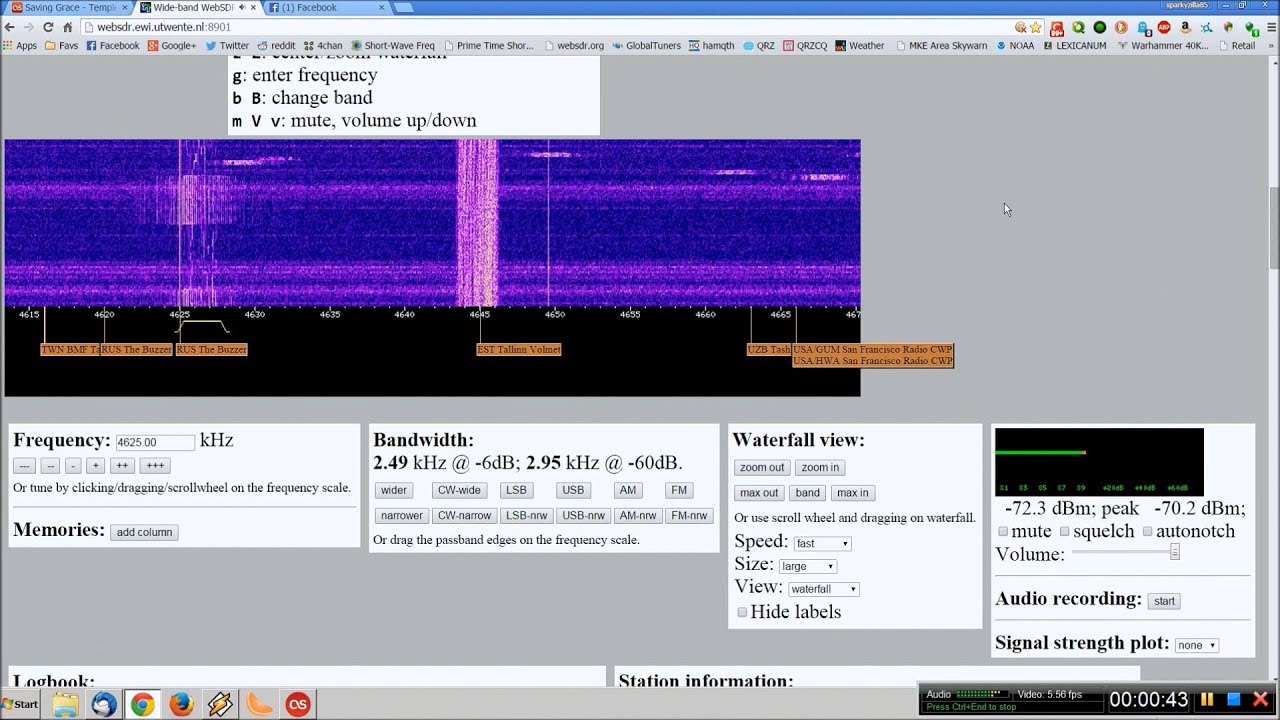Open Thunderbird from the taskbar
1280x720 pixels.
[x=104, y=704]
